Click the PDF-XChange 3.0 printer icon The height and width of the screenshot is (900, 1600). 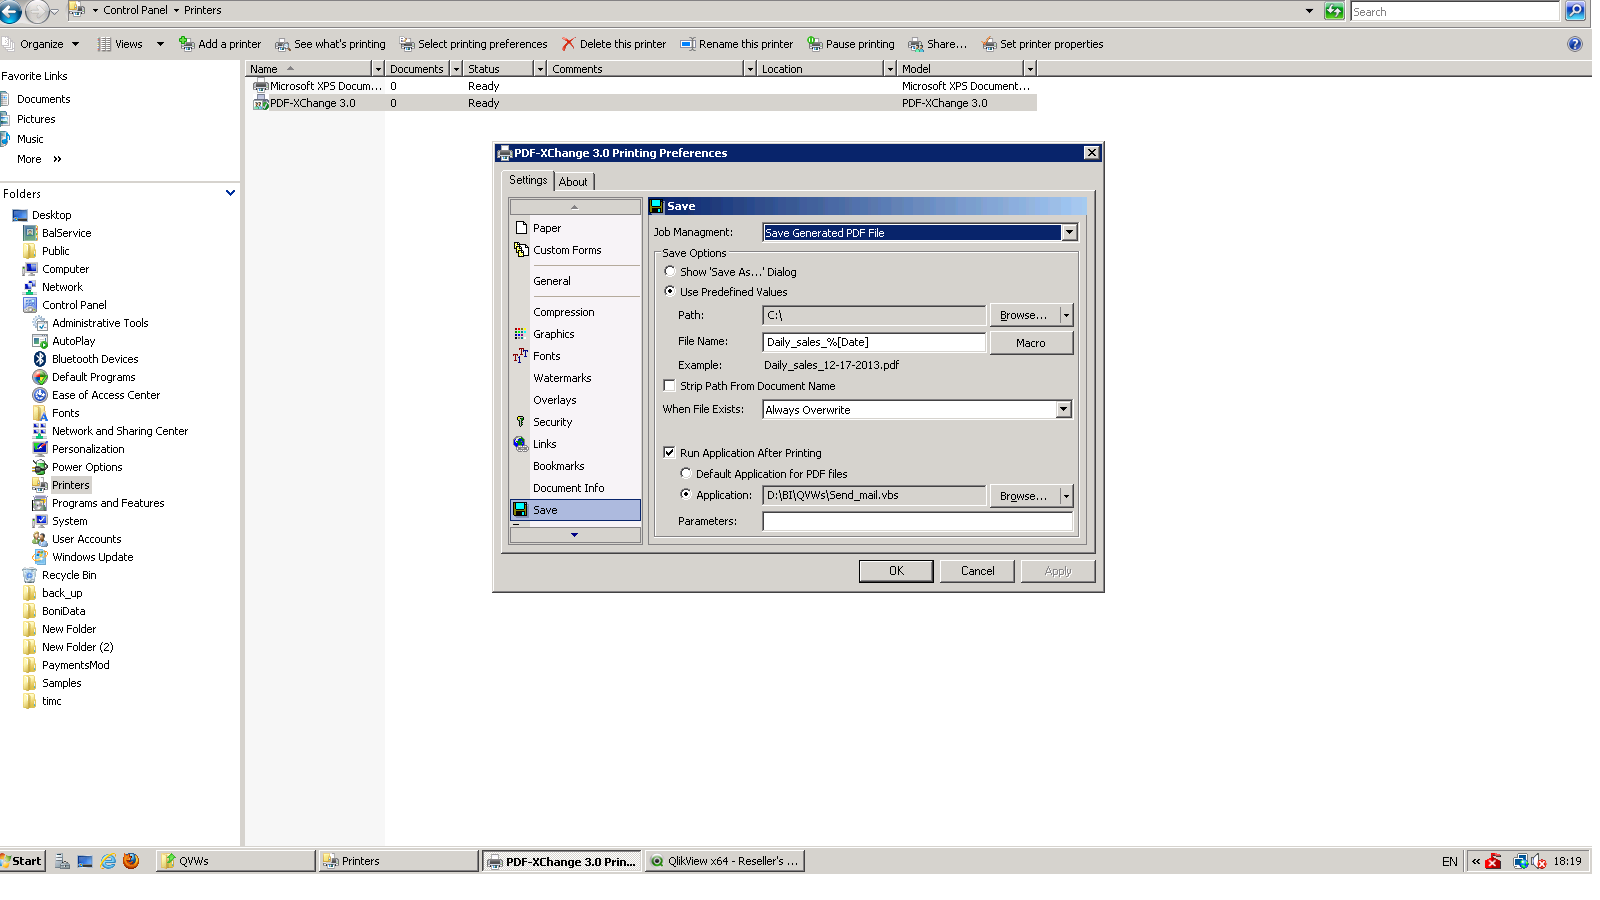tap(261, 103)
